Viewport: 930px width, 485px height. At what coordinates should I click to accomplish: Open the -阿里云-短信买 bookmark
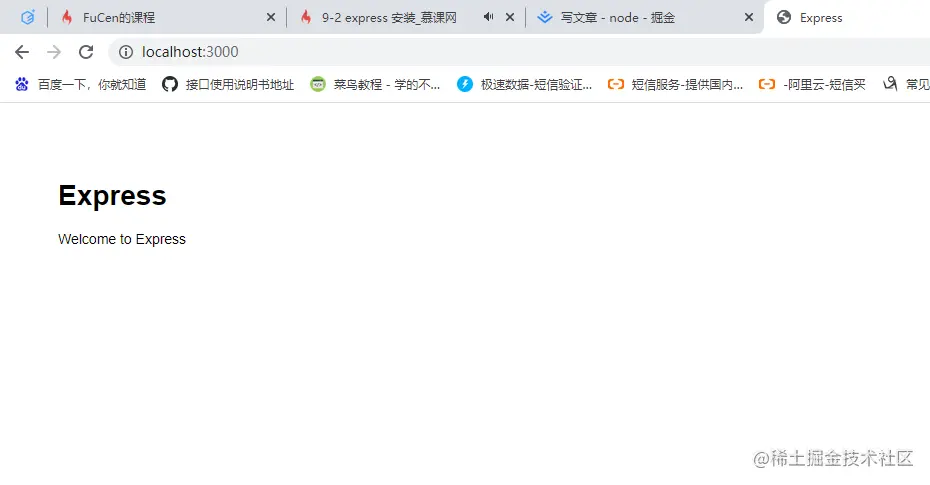pos(813,85)
